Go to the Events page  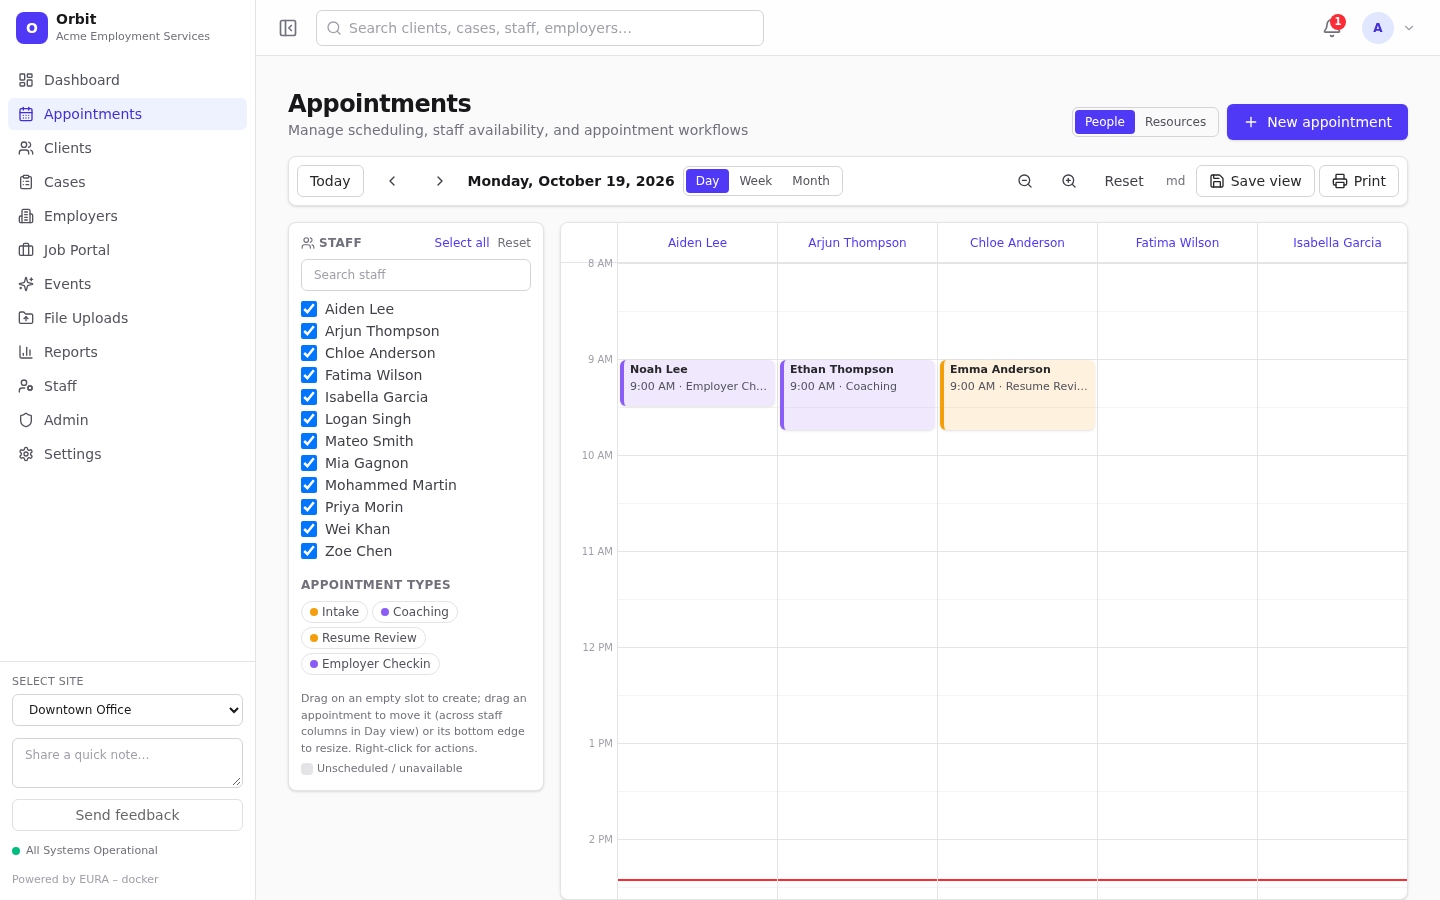127,284
